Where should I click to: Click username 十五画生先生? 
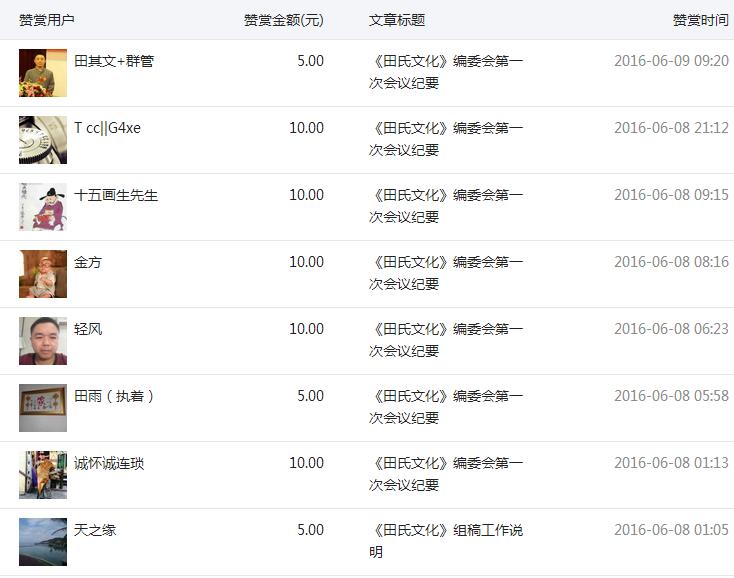[116, 195]
